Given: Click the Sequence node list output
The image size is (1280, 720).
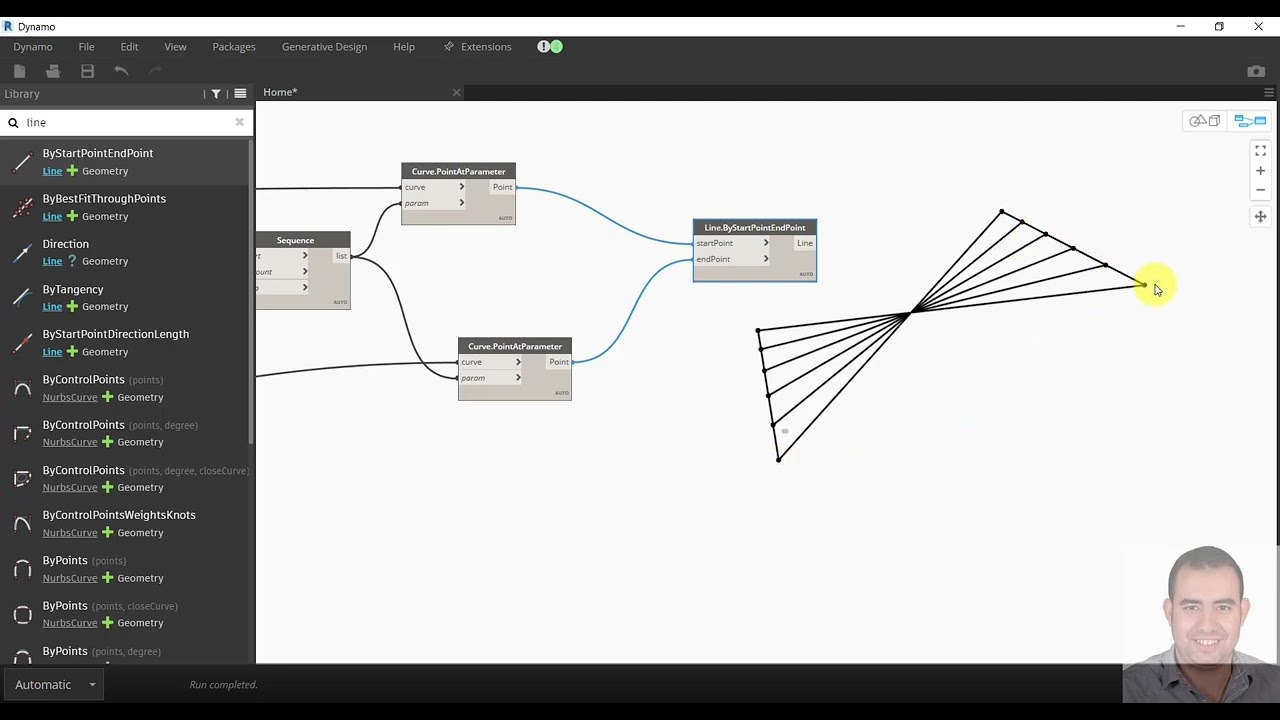Looking at the screenshot, I should (341, 256).
